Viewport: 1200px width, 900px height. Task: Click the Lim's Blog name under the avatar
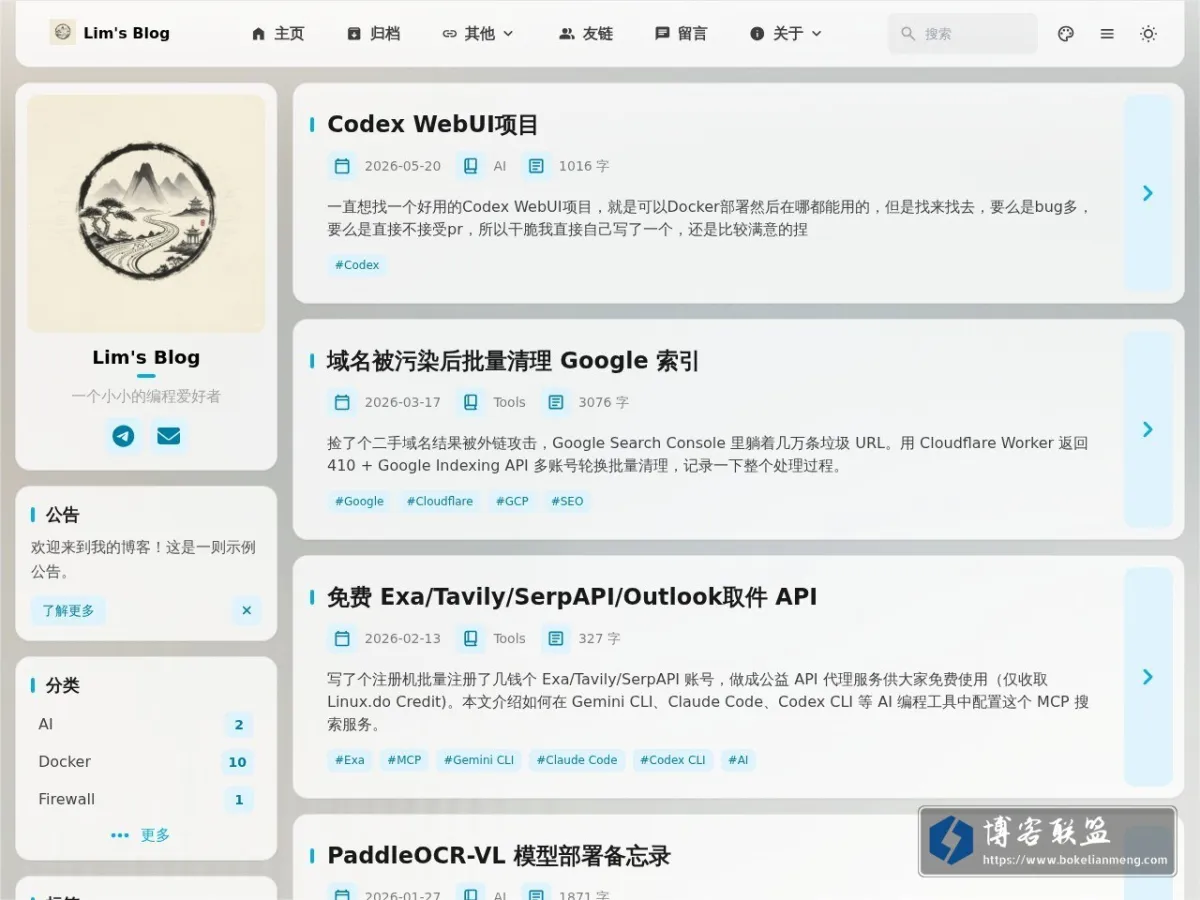click(x=146, y=357)
